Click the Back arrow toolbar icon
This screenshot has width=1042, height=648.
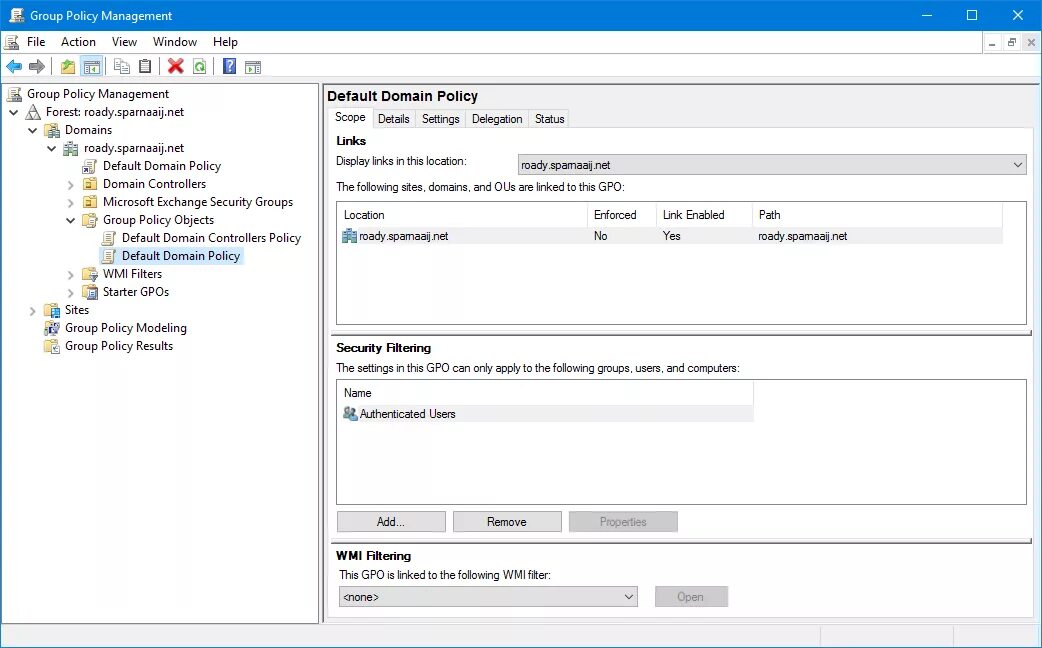click(14, 66)
